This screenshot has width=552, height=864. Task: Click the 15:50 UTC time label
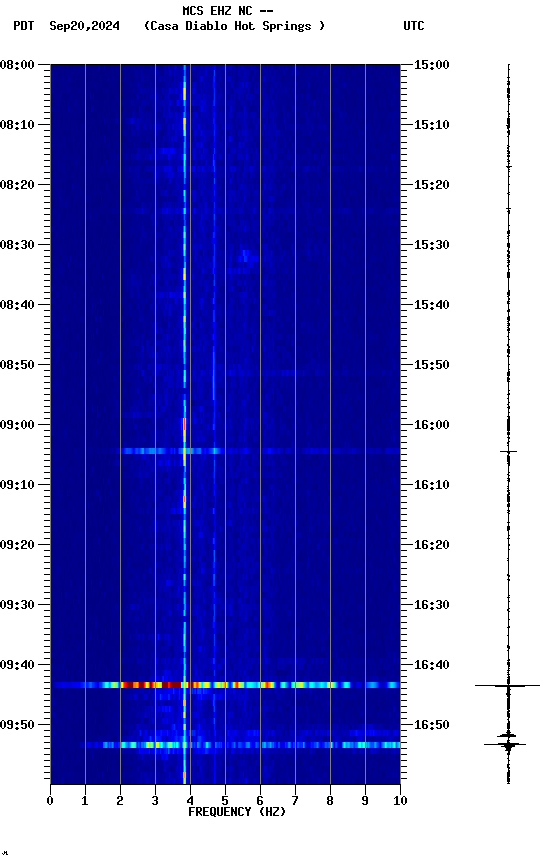coord(431,365)
